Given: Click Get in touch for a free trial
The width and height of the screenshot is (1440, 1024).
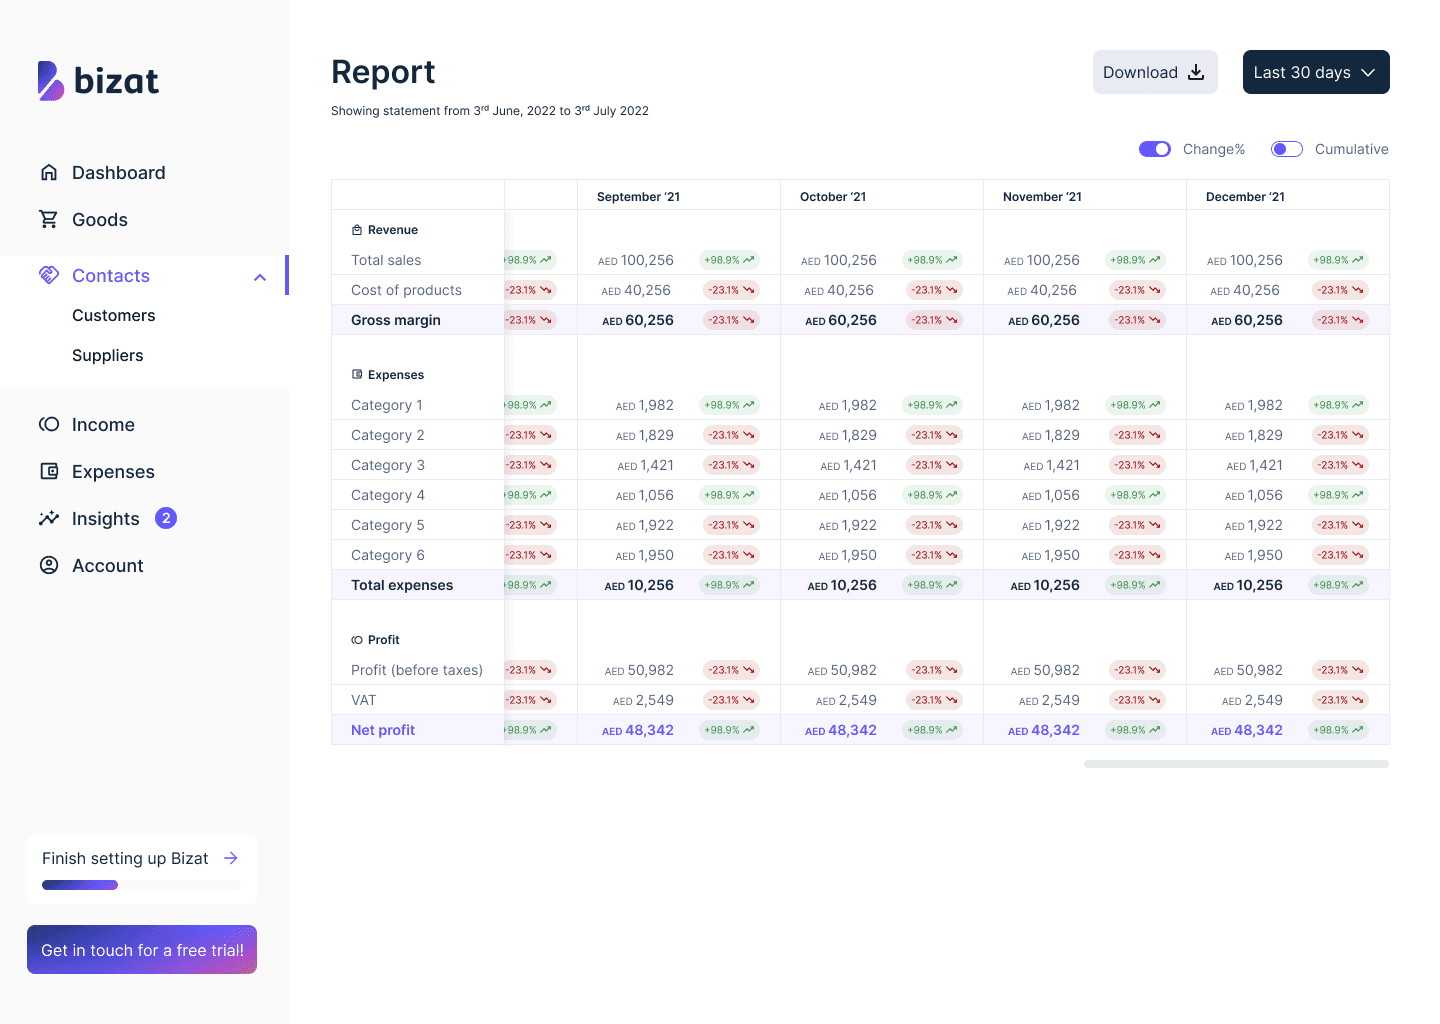Looking at the screenshot, I should (142, 949).
